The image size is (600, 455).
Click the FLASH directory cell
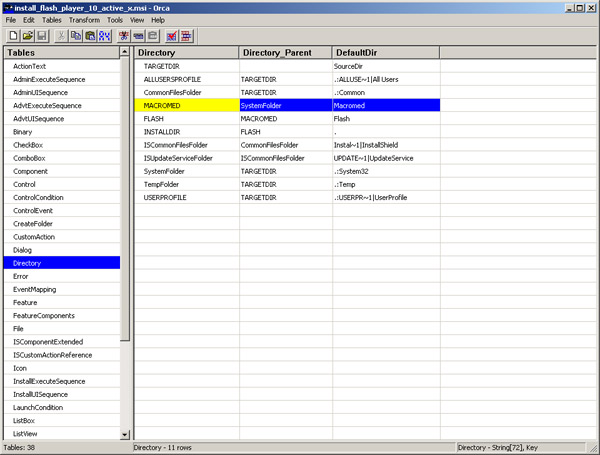pos(187,119)
